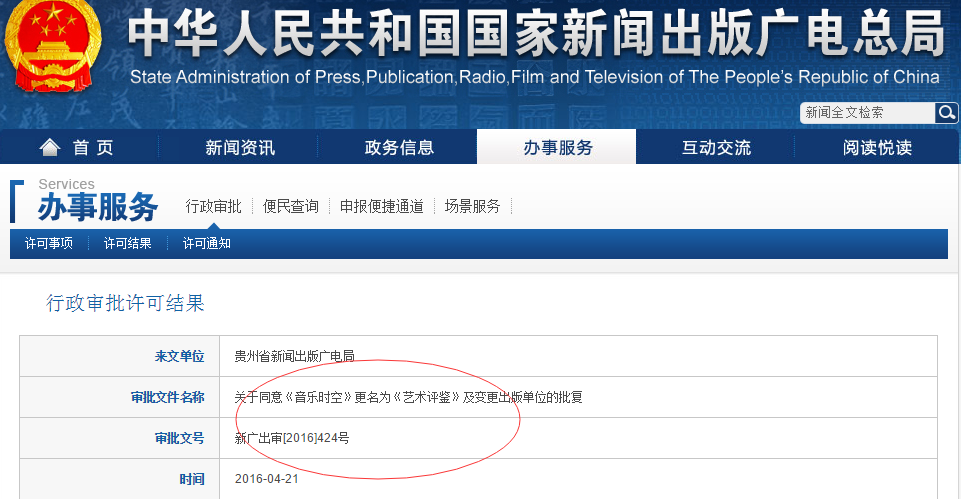The width and height of the screenshot is (961, 499).
Task: Go to the 首页 home menu
Action: tap(80, 147)
